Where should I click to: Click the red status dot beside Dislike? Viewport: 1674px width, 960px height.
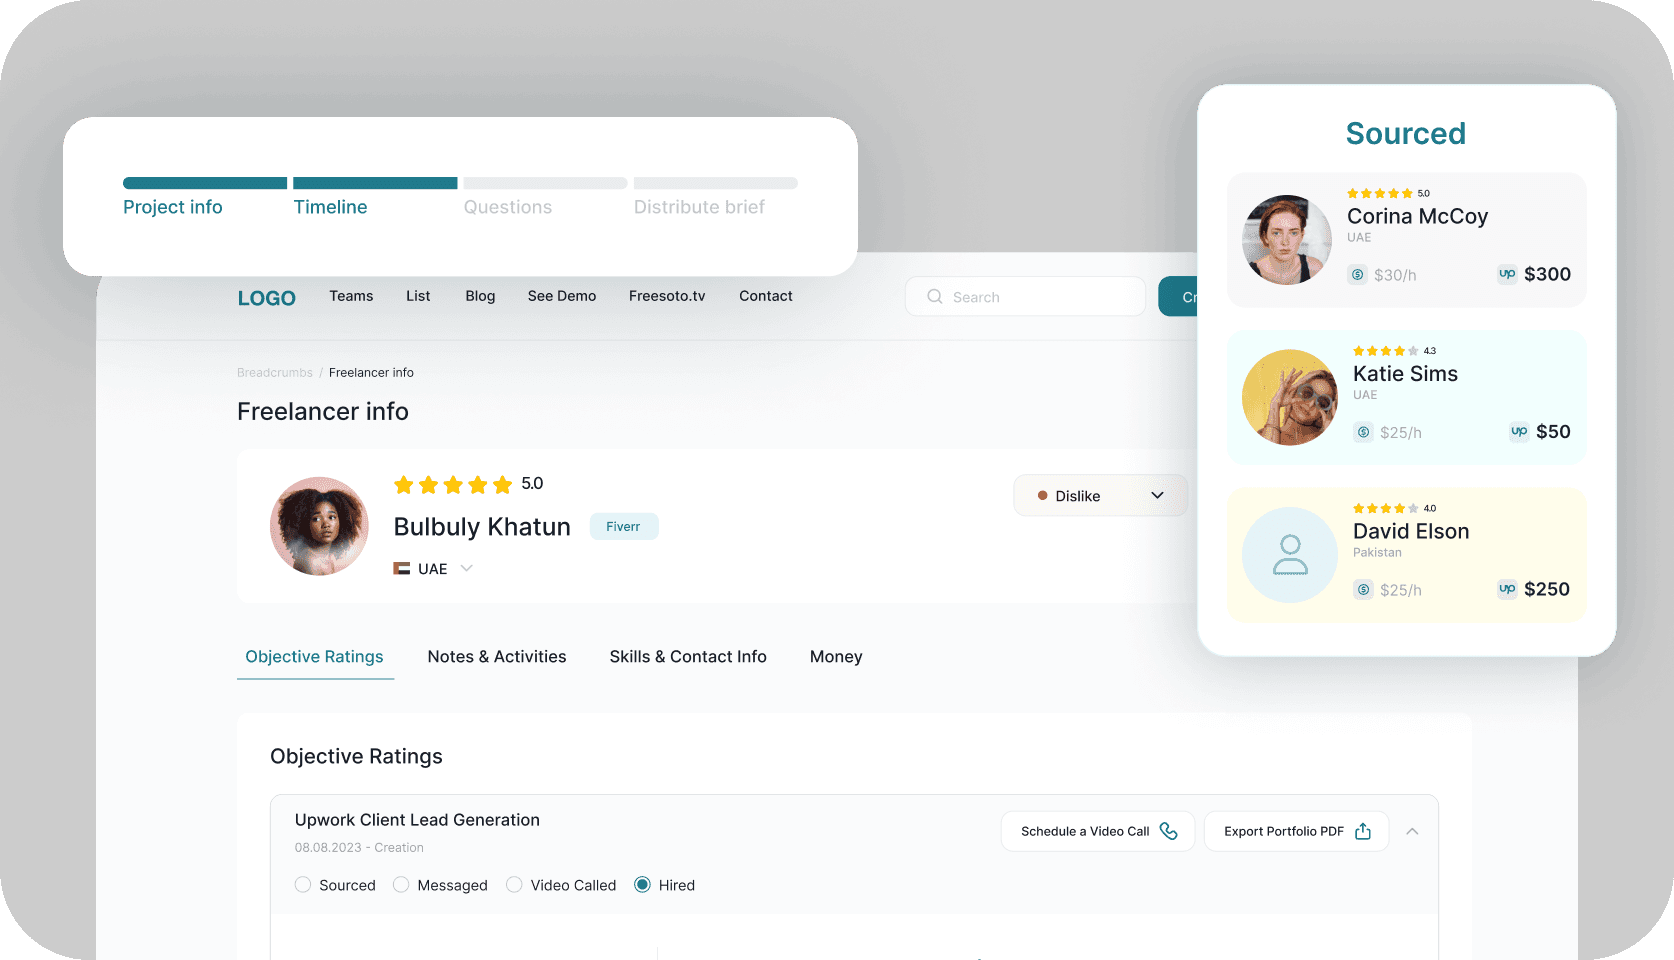[1042, 496]
